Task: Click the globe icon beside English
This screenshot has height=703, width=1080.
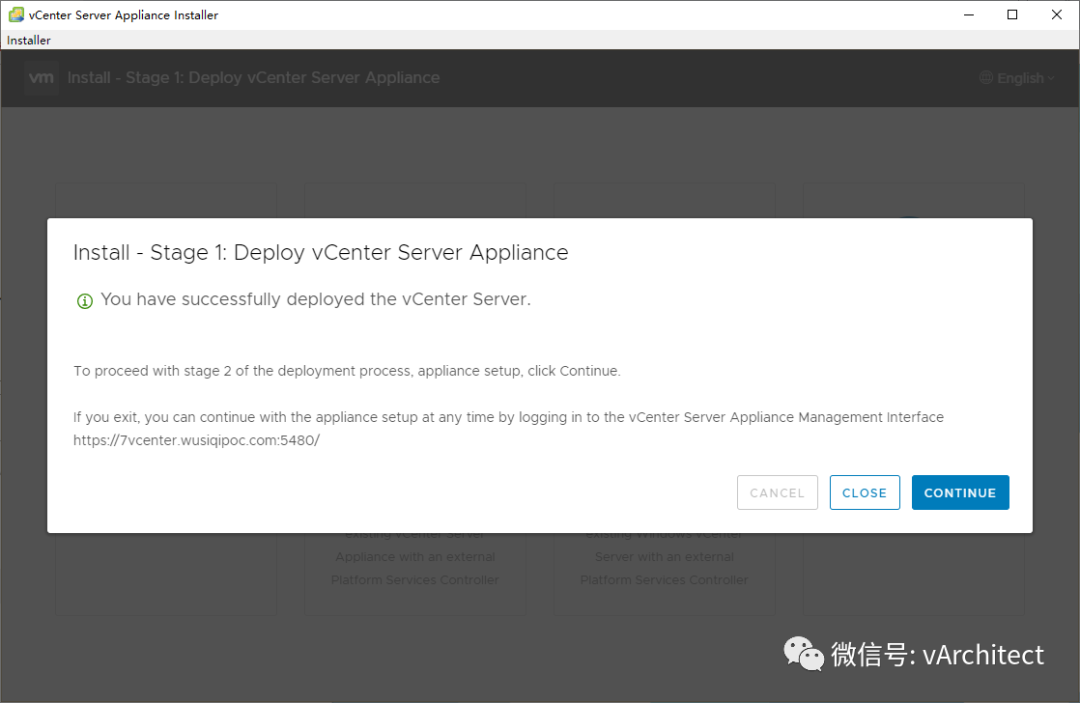Action: tap(986, 78)
